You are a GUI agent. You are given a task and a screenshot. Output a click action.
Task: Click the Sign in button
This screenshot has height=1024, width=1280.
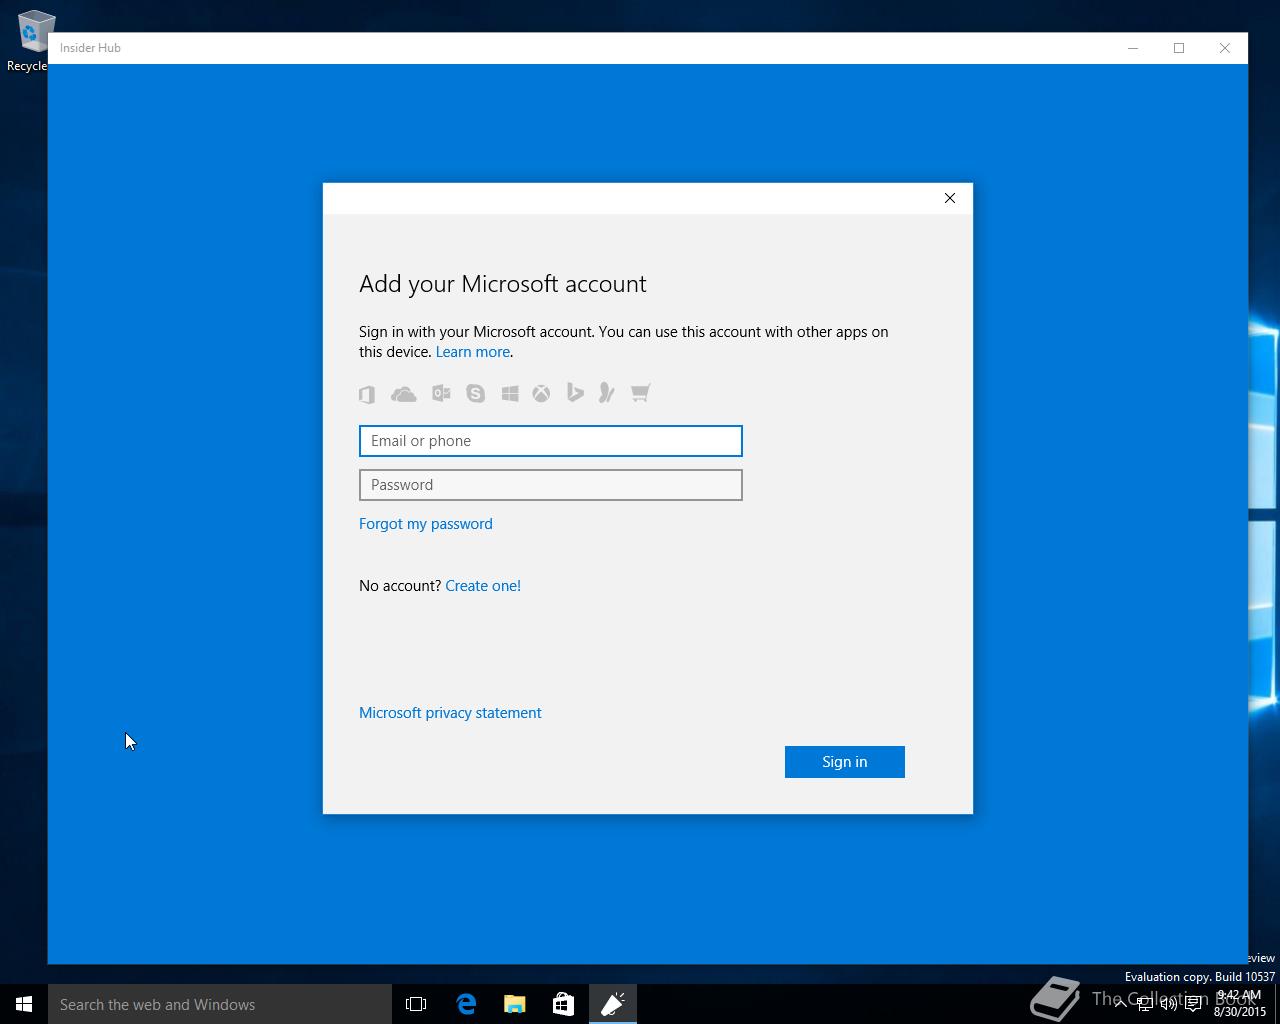(x=845, y=762)
